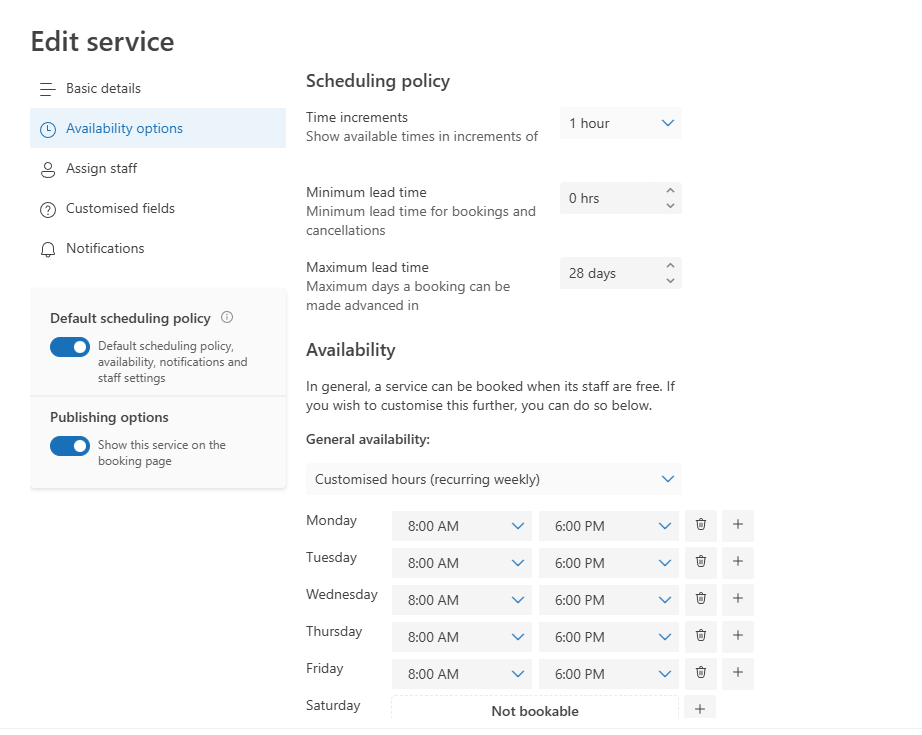This screenshot has width=922, height=735.
Task: Select Availability options in sidebar
Action: tap(158, 128)
